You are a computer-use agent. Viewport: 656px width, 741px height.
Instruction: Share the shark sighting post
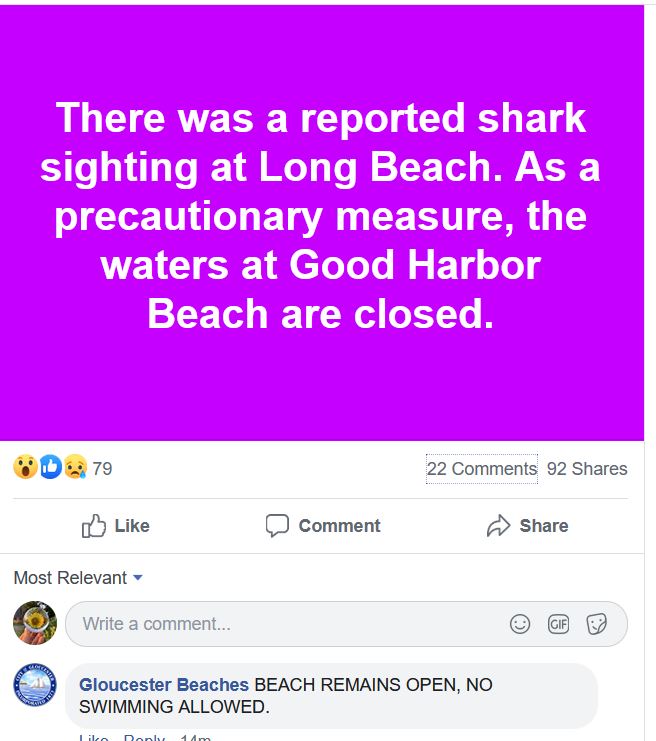(530, 526)
